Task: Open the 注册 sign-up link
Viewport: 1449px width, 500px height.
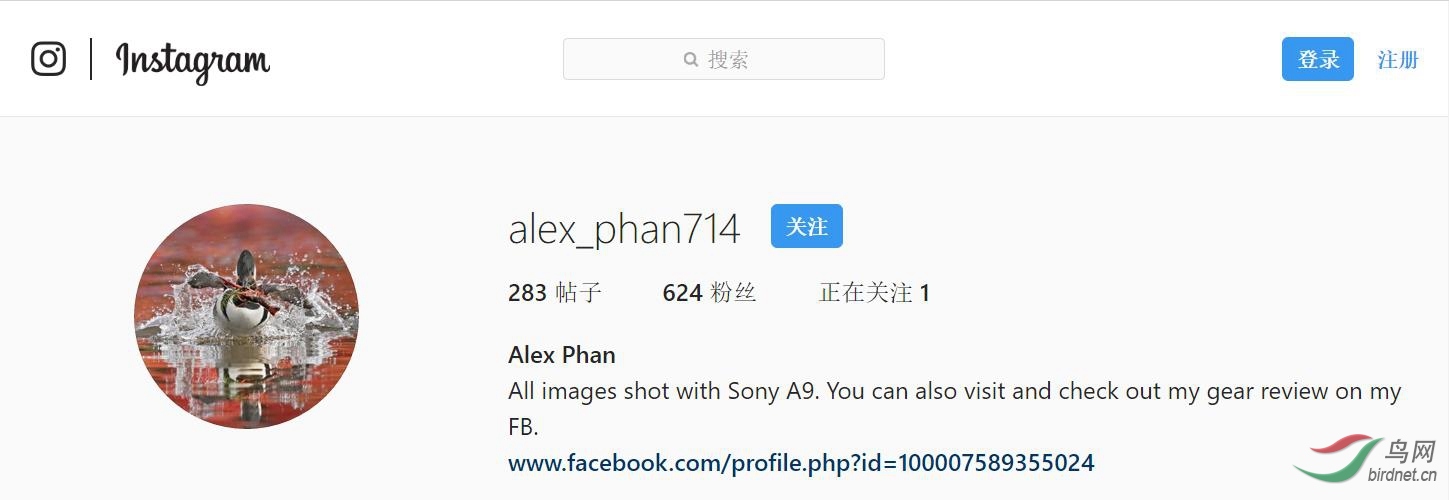Action: click(1398, 60)
